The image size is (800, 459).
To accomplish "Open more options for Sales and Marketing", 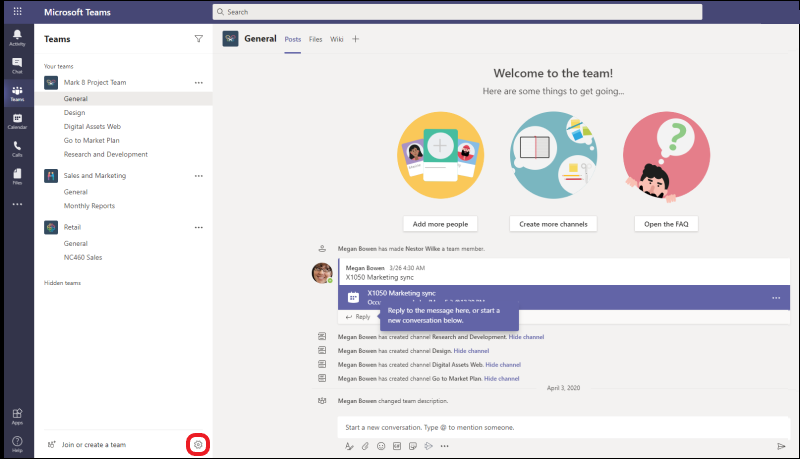I will click(199, 176).
